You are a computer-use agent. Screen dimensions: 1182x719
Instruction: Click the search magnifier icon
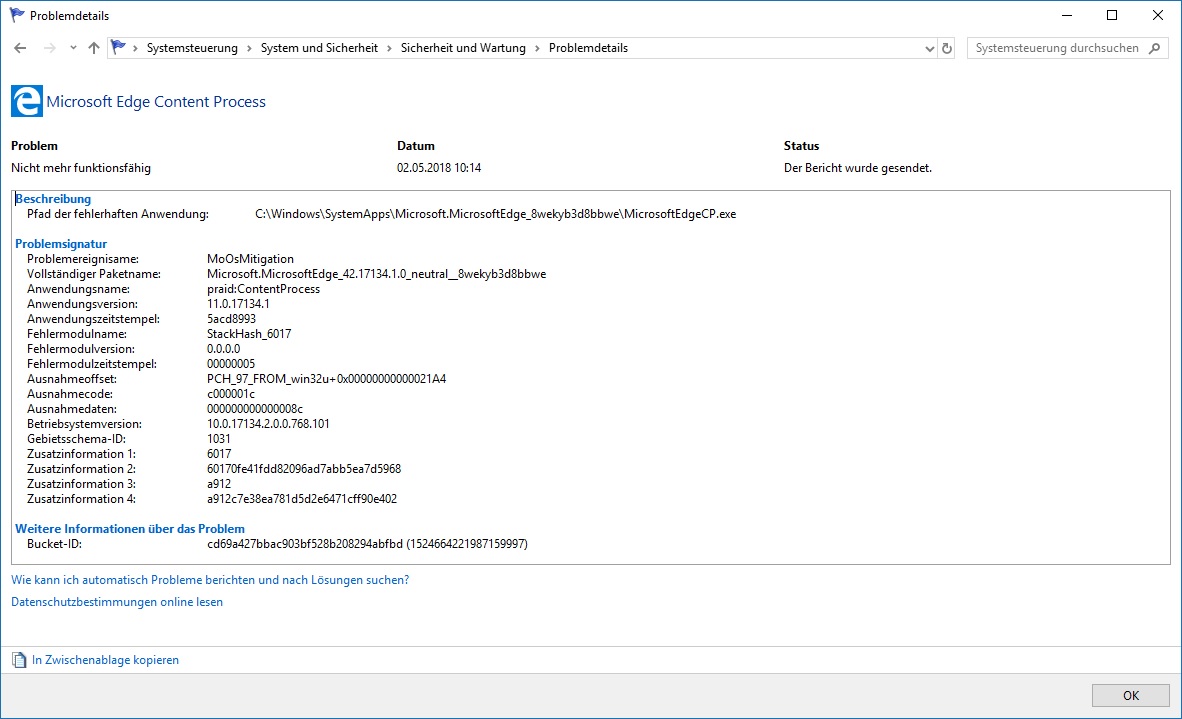[1155, 48]
